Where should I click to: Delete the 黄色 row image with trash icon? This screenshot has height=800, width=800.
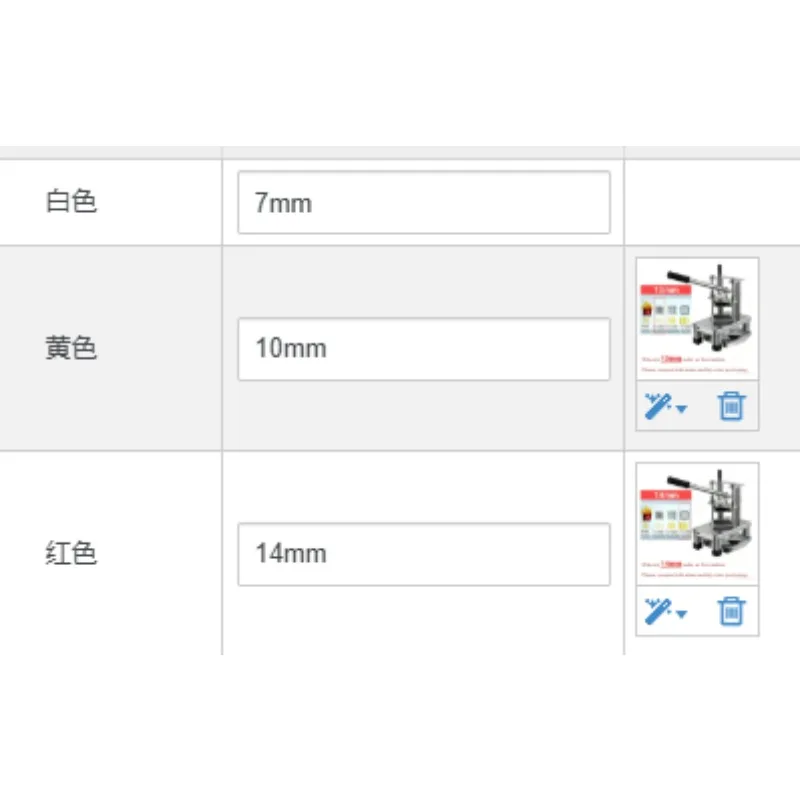[732, 406]
